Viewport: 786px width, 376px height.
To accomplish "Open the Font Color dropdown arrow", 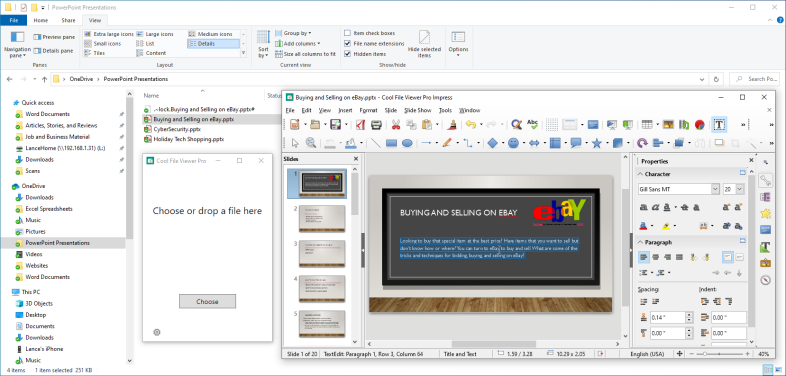I will 652,226.
